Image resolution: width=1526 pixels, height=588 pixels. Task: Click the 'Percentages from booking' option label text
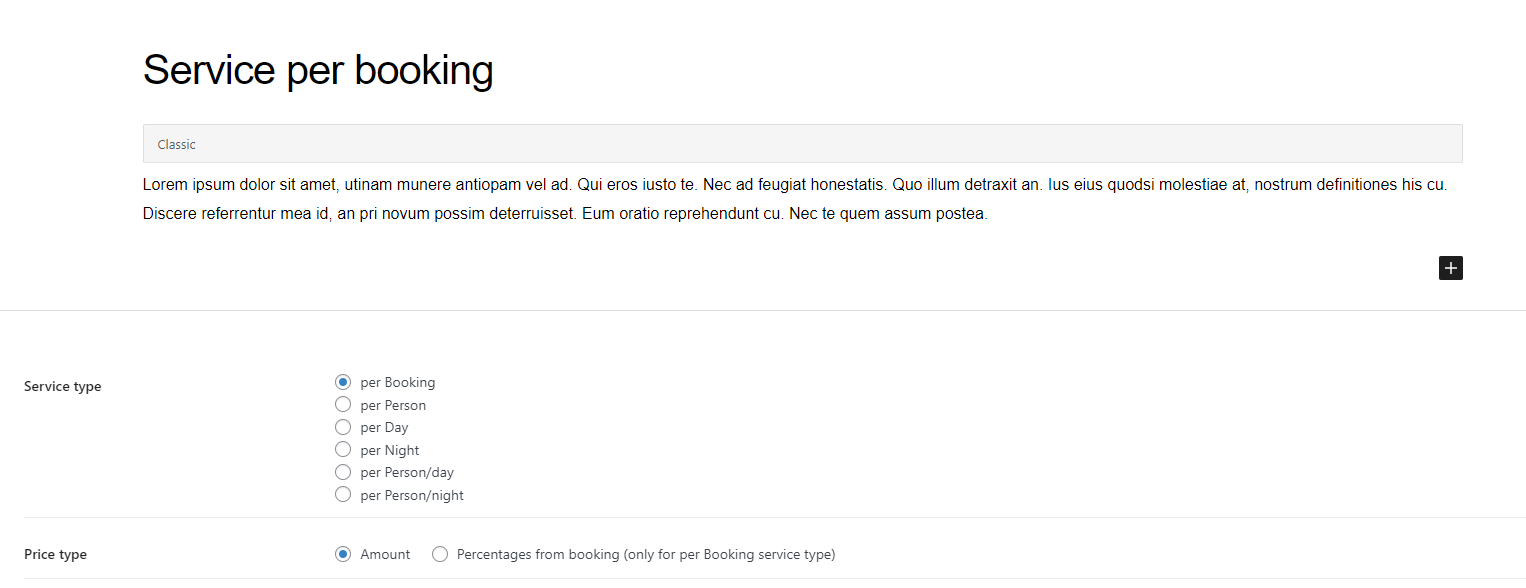click(x=645, y=554)
